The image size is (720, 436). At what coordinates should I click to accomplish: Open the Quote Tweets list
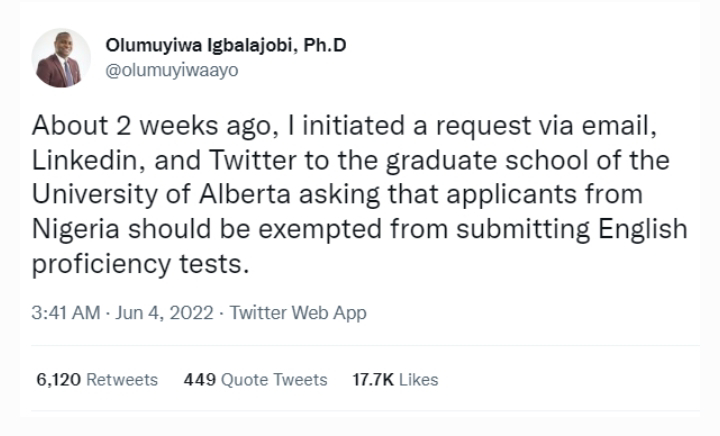pyautogui.click(x=274, y=380)
